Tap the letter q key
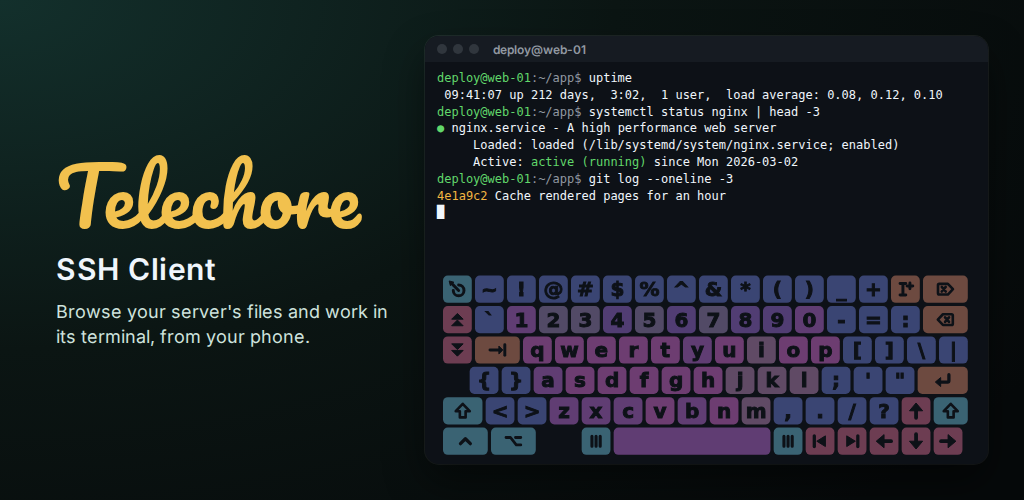Image resolution: width=1024 pixels, height=500 pixels. 537,350
